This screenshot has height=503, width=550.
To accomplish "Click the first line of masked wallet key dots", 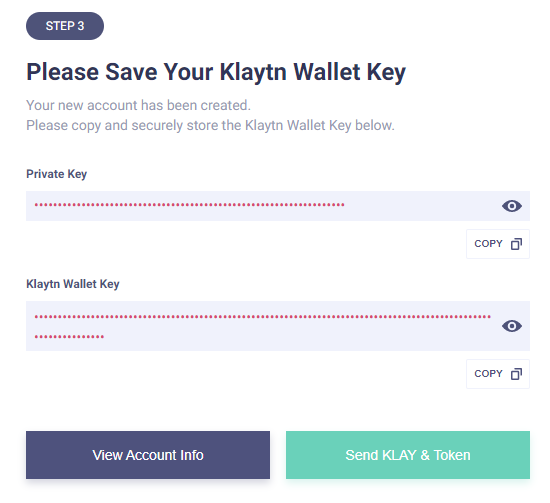I will pos(263,317).
